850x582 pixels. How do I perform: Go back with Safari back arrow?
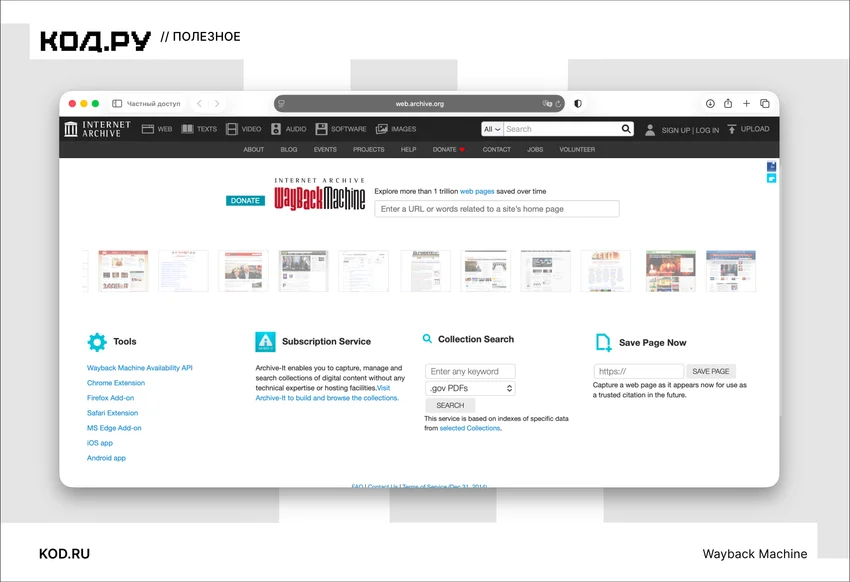pos(199,104)
